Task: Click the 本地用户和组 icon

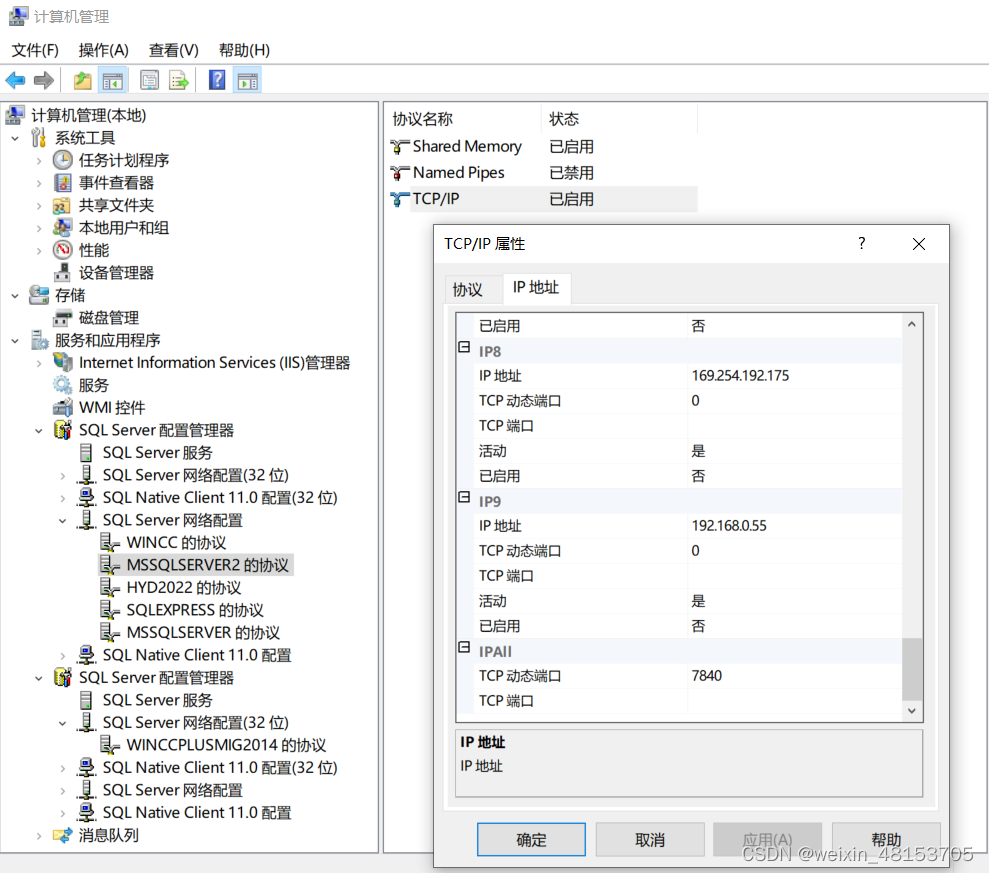Action: (62, 227)
